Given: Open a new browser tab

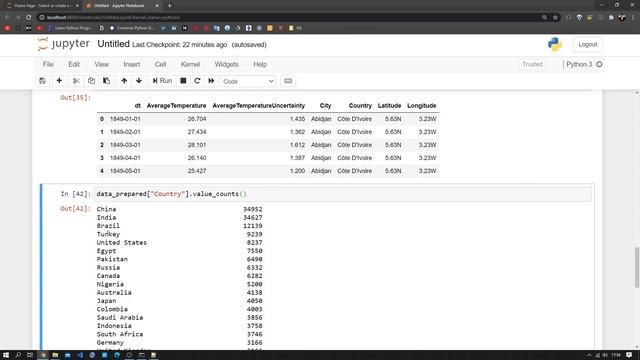Looking at the screenshot, I should tap(169, 6).
